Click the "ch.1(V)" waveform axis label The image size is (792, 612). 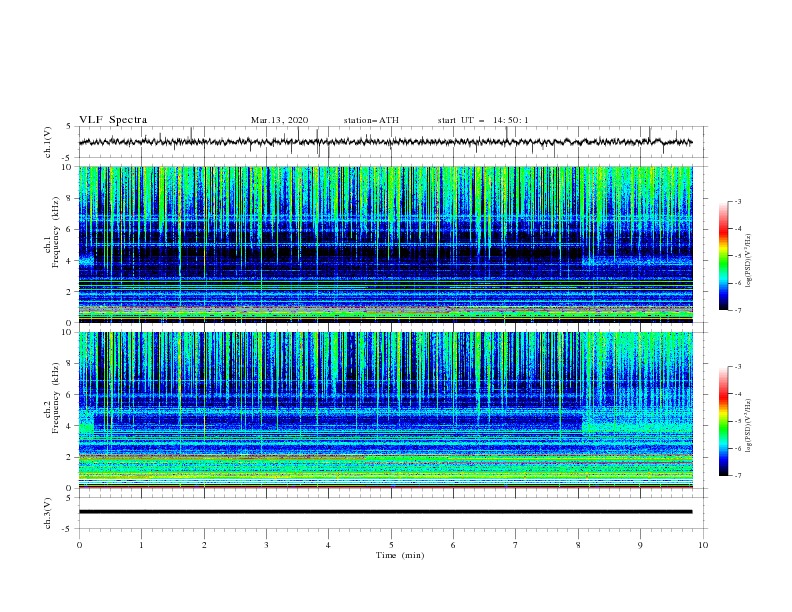coord(48,142)
